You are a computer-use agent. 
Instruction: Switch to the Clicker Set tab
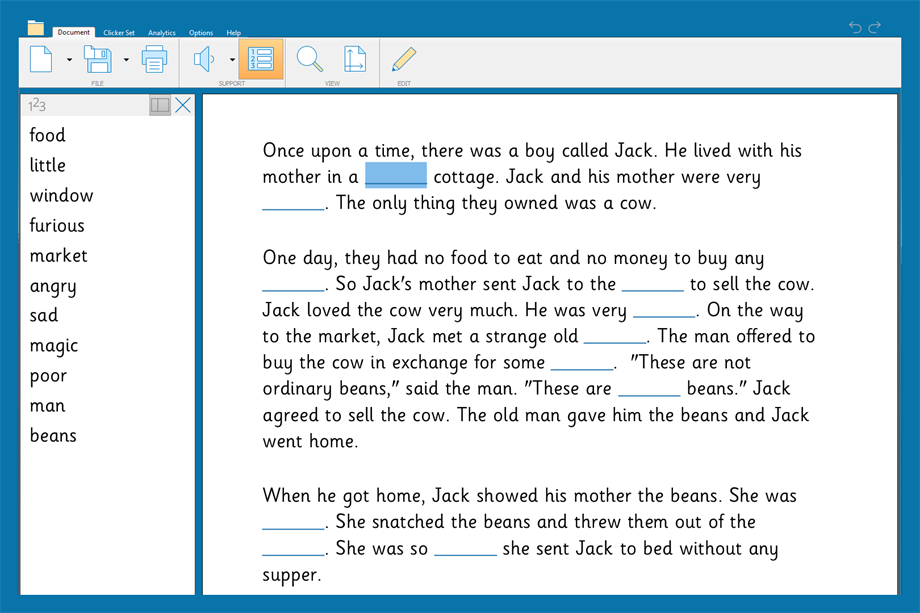(119, 33)
